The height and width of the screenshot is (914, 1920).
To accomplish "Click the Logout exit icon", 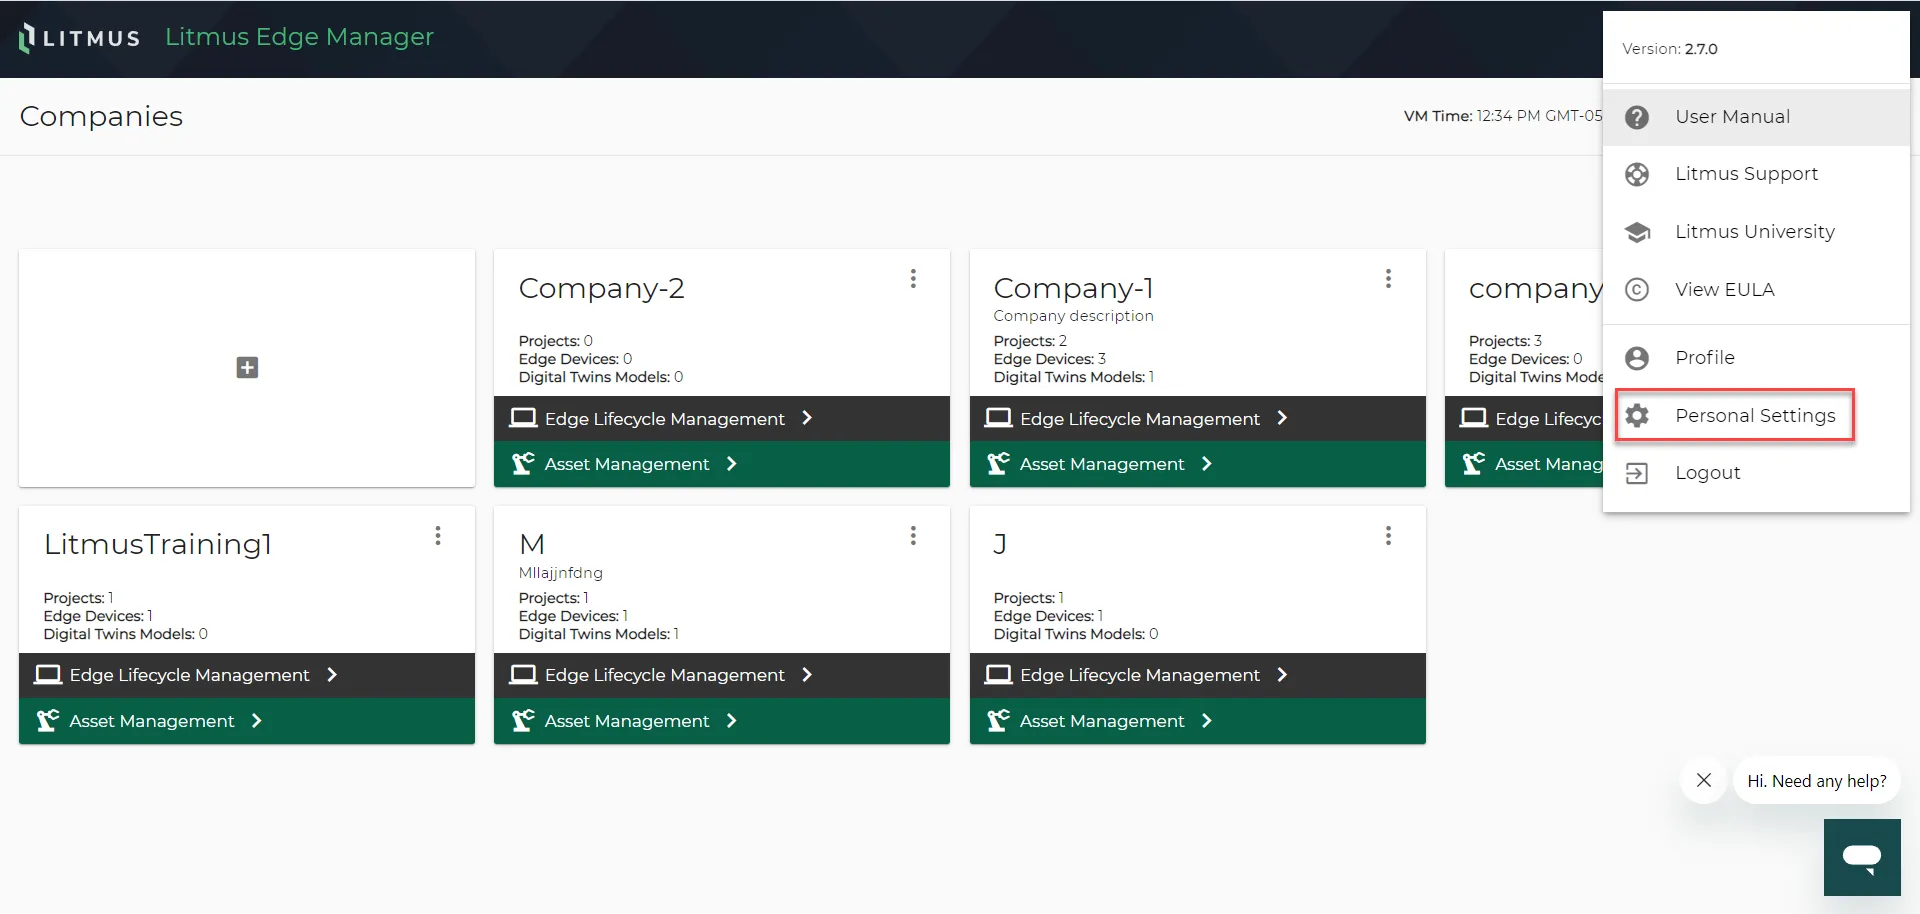I will point(1637,473).
